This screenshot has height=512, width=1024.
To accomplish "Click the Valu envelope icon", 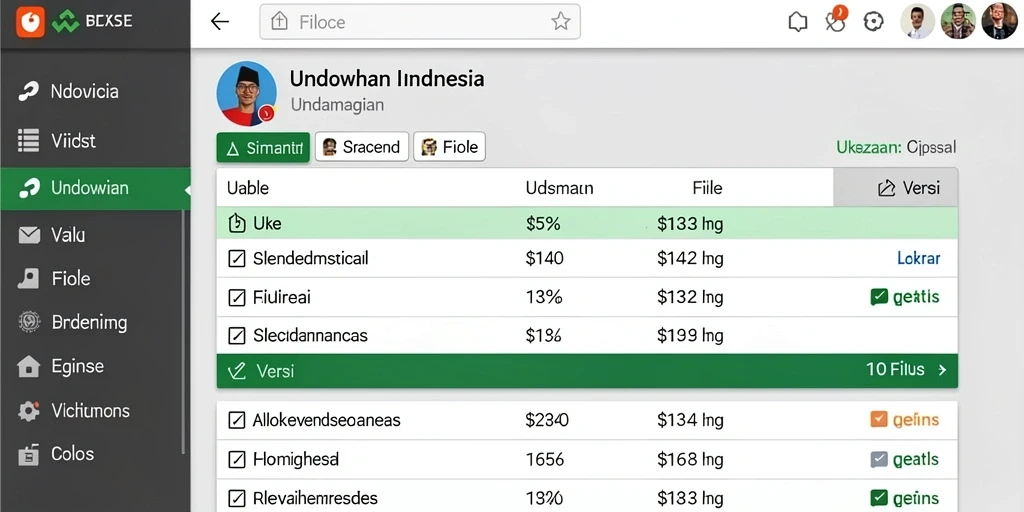I will (29, 235).
